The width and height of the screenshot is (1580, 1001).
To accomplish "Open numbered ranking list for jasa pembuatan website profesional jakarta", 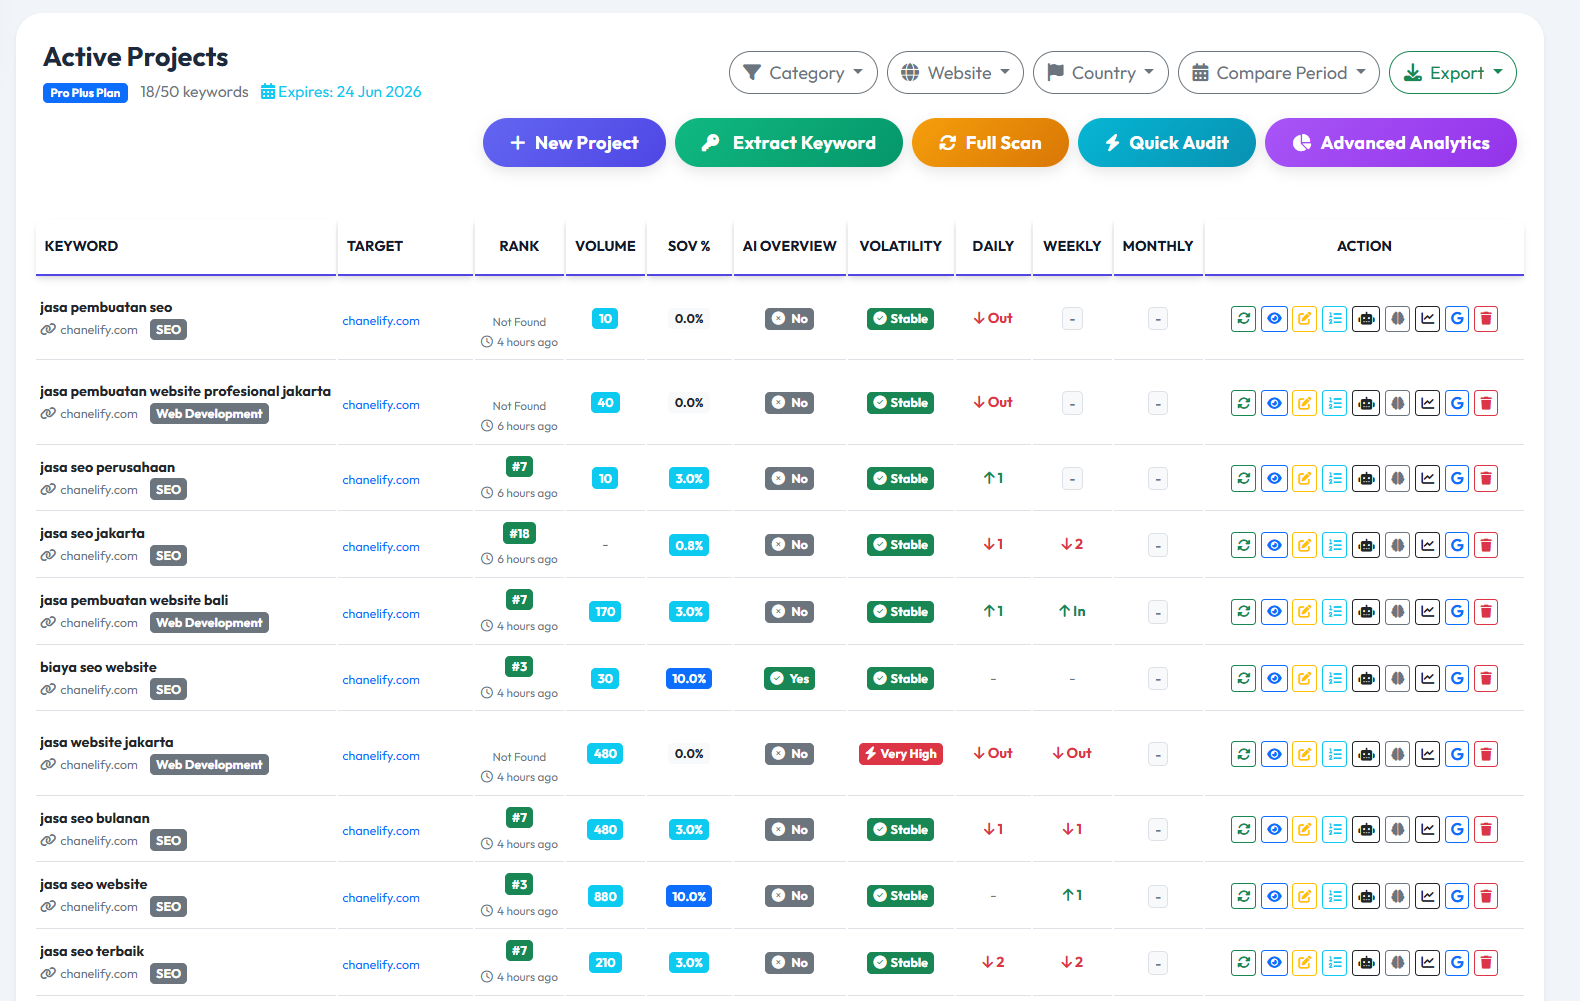I will [1335, 403].
